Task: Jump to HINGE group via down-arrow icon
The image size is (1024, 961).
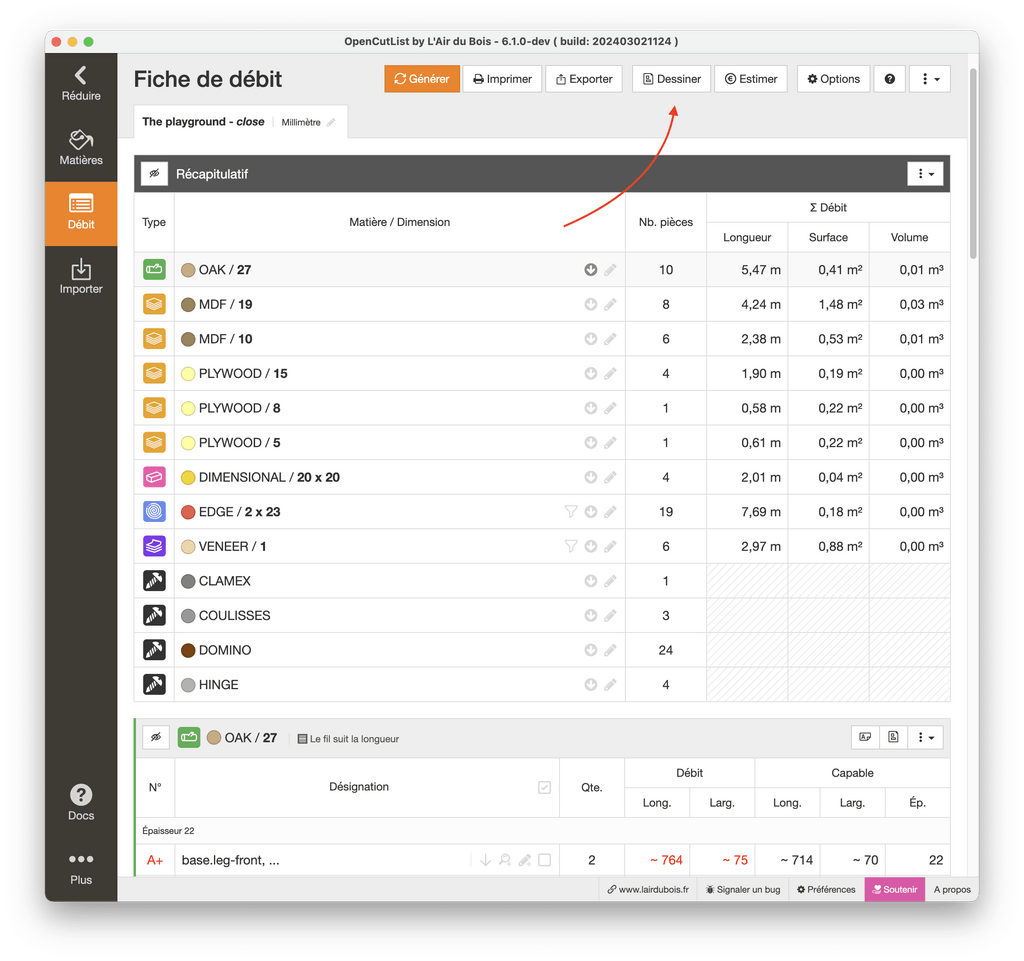Action: [x=590, y=685]
